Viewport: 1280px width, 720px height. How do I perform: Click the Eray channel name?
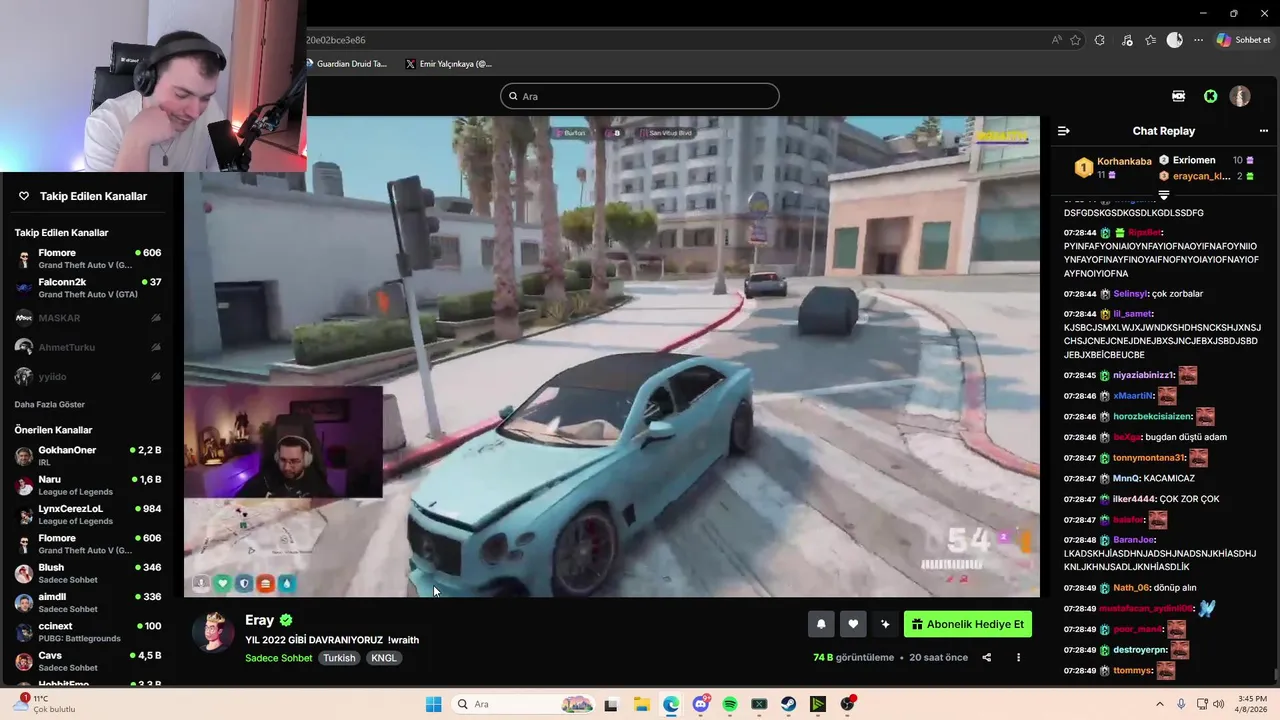[x=259, y=620]
